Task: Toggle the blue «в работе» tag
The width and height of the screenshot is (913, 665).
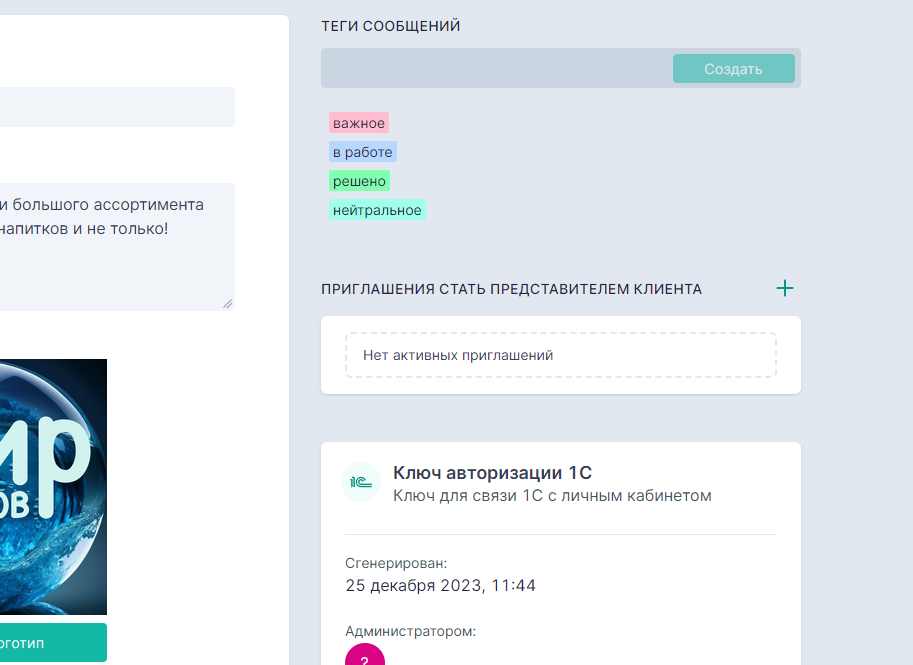Action: 362,151
